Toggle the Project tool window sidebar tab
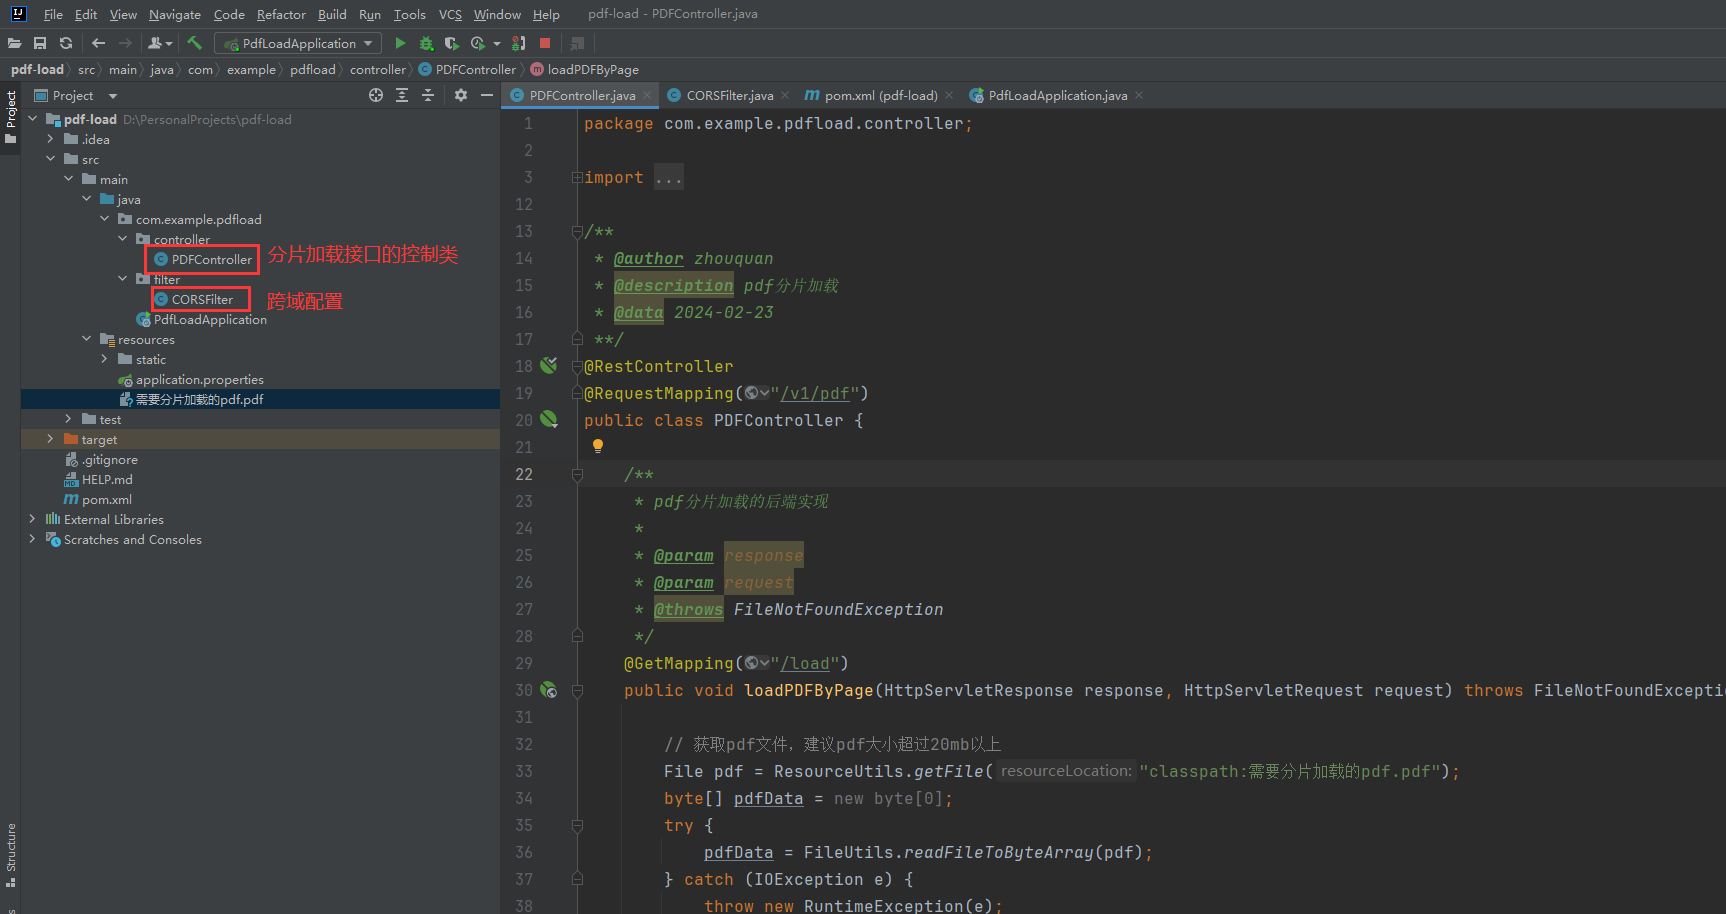Viewport: 1726px width, 914px height. coord(10,116)
